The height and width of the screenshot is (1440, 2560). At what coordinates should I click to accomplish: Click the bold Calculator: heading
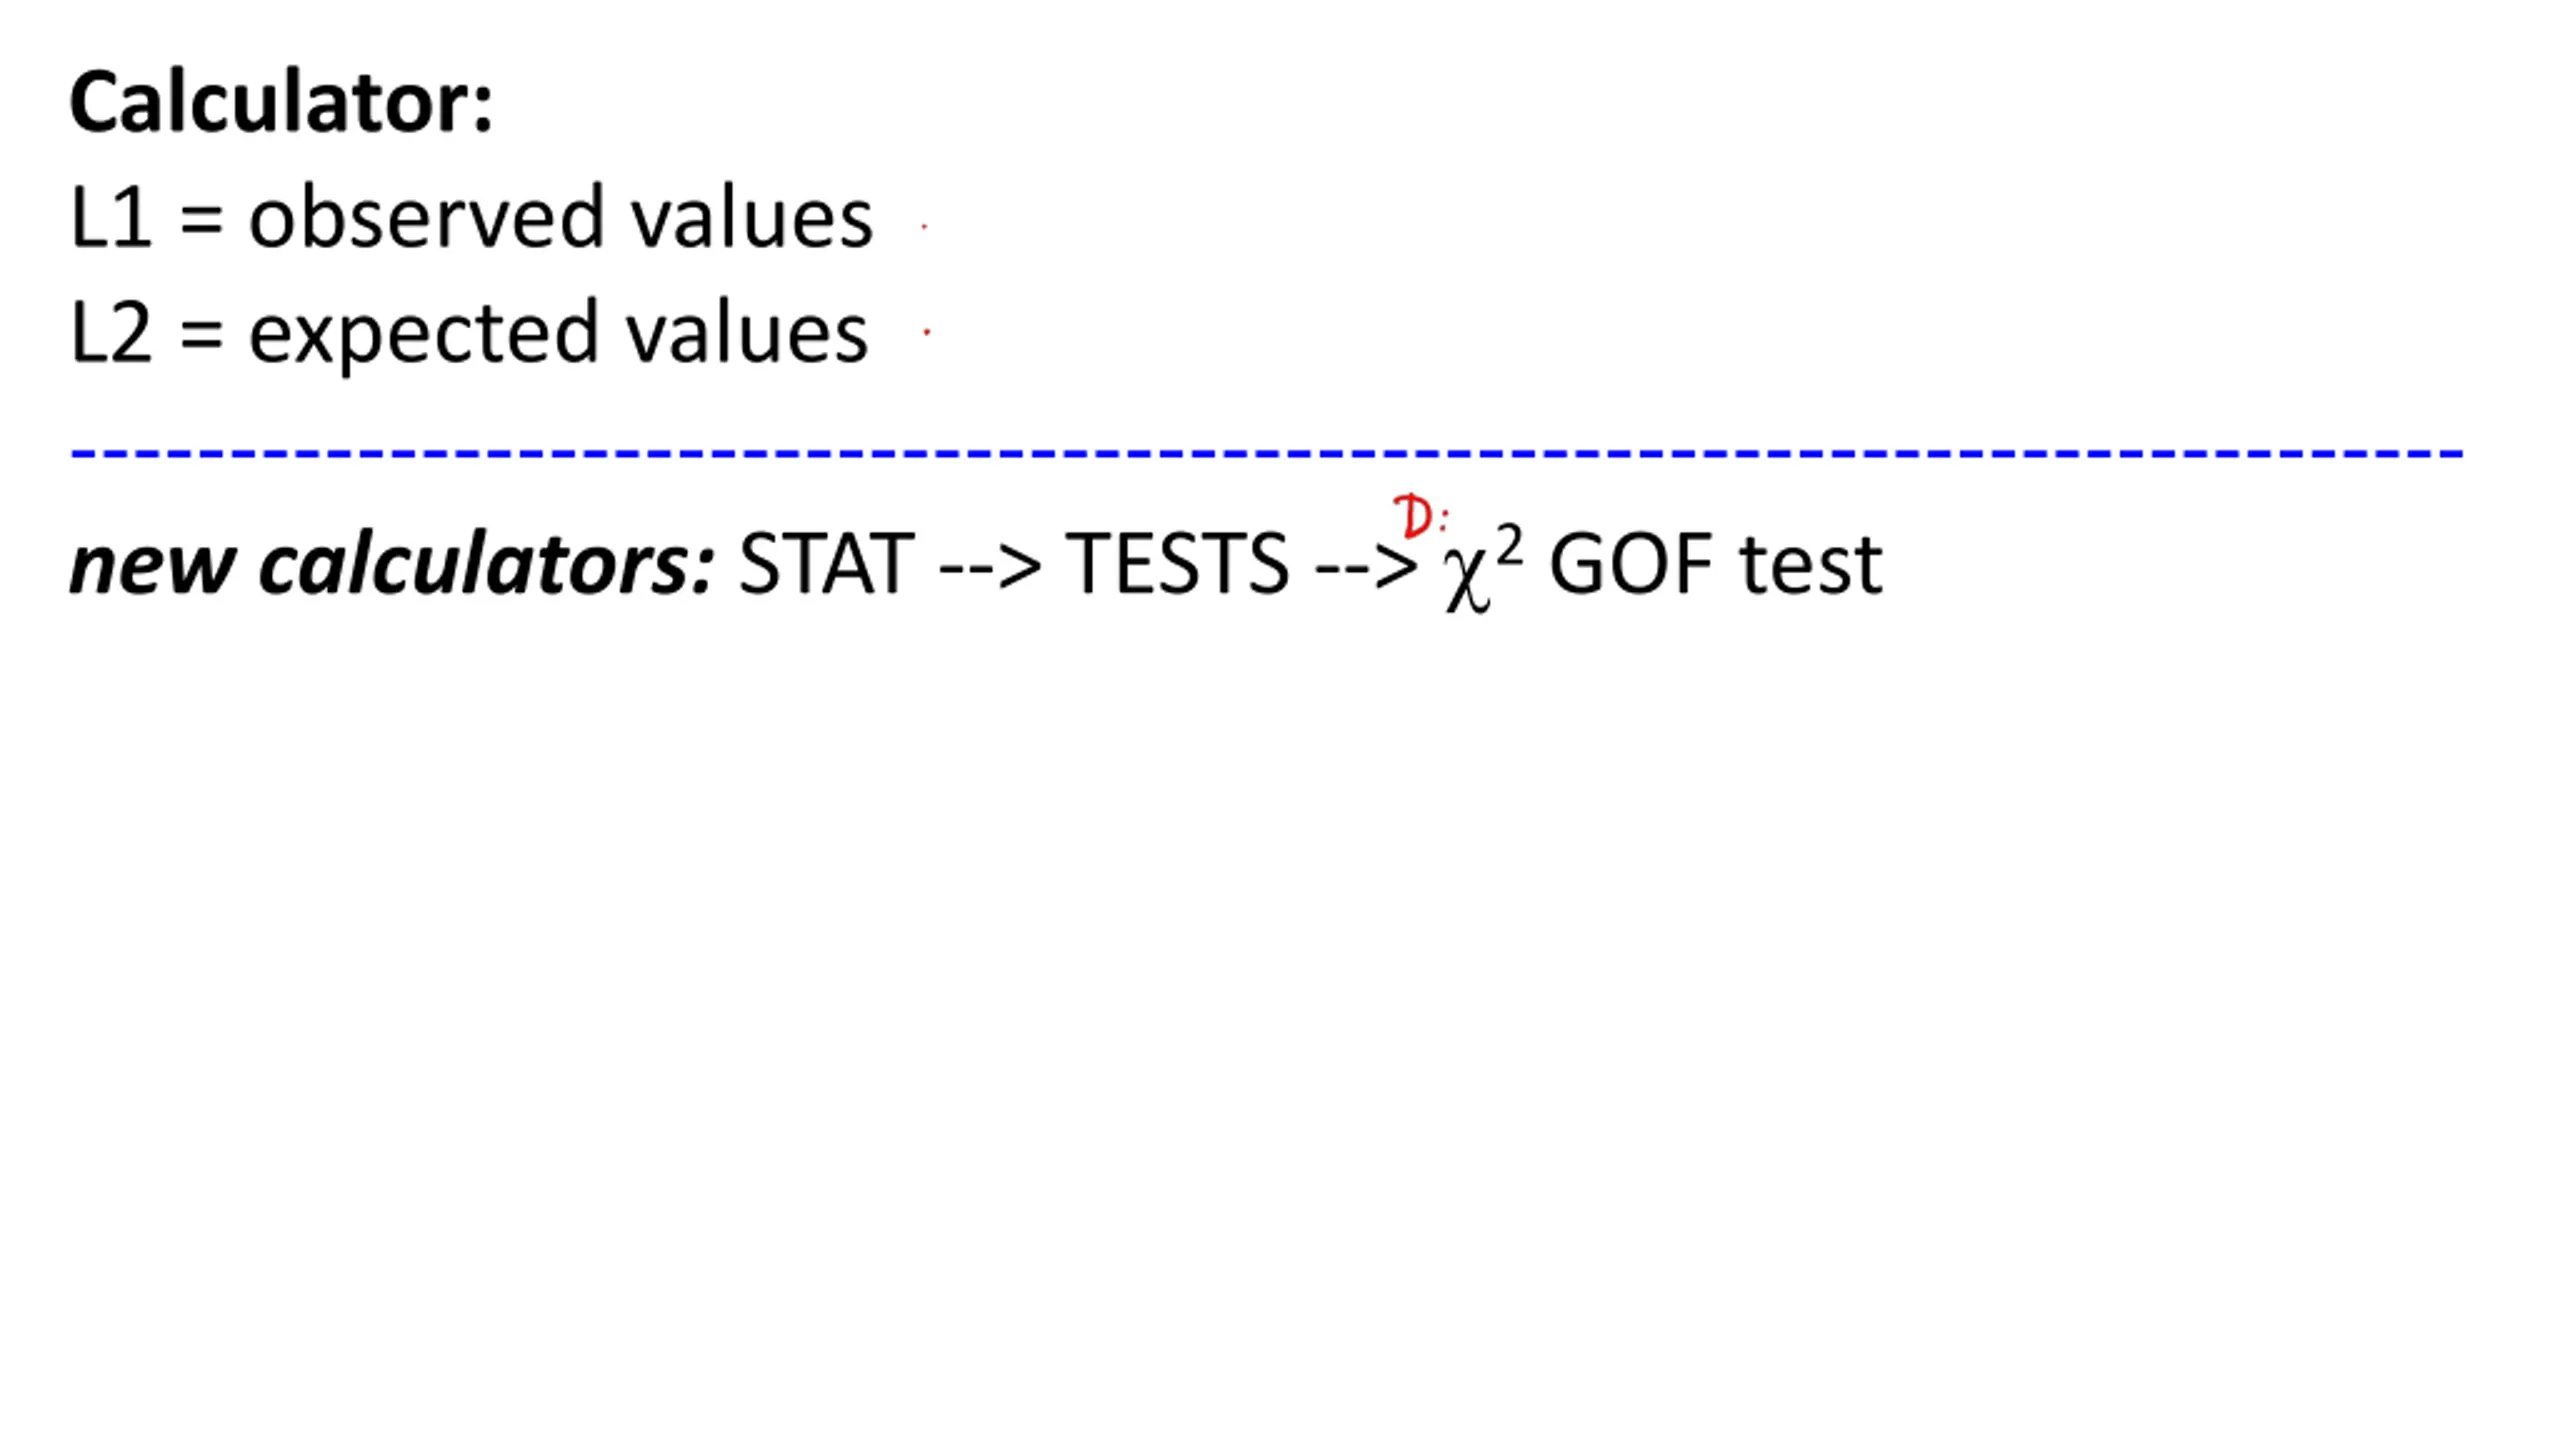pos(281,102)
